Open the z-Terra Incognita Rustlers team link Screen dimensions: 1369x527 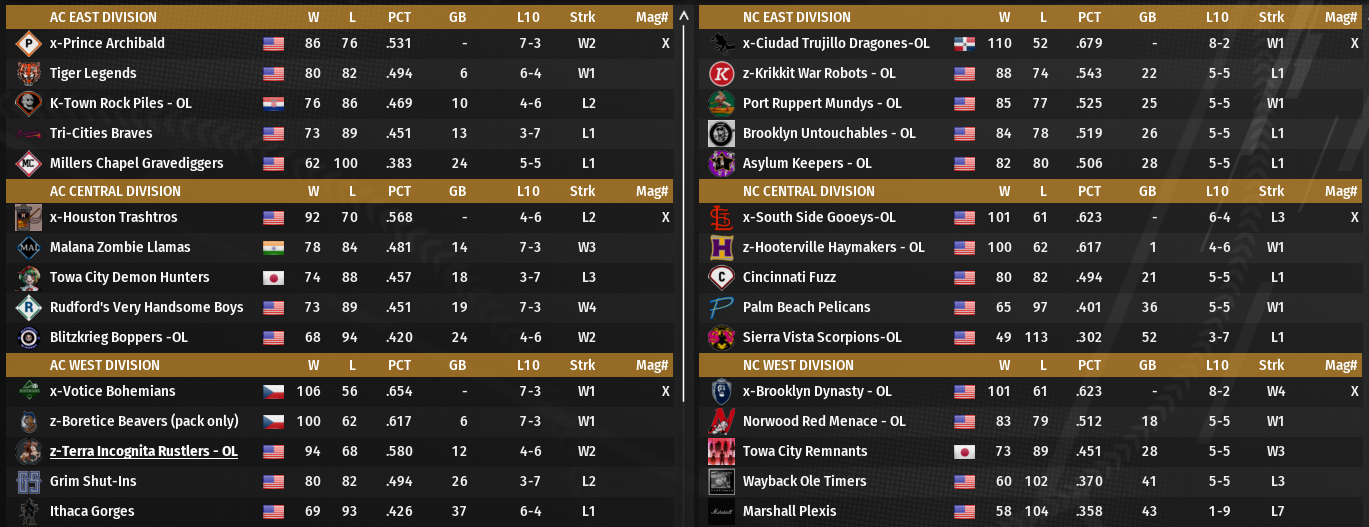click(144, 452)
